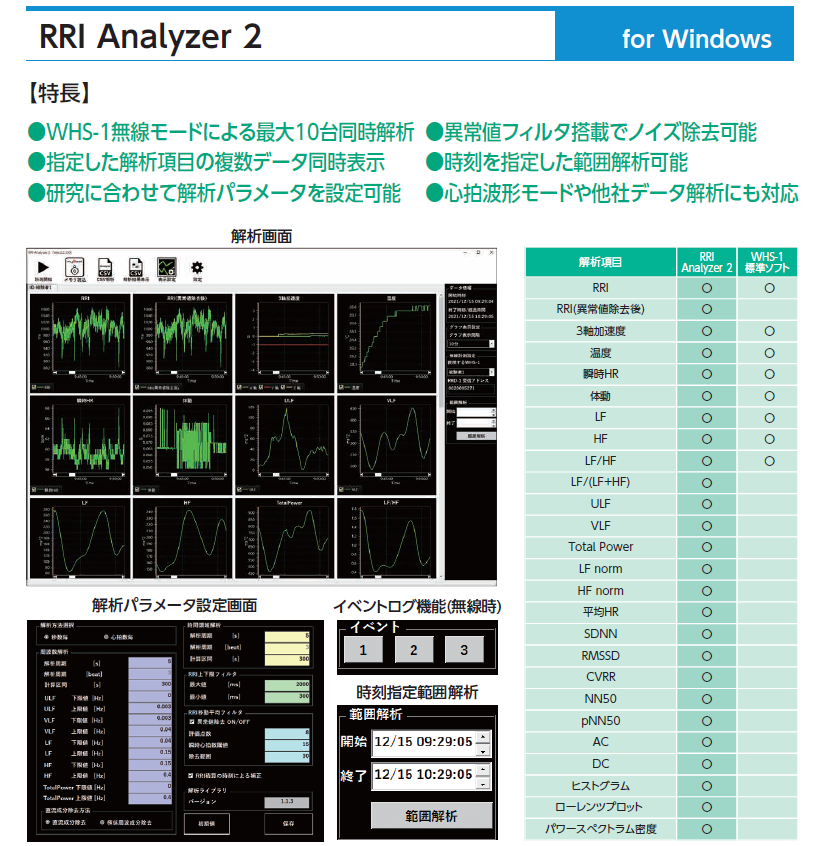Click the up arrow on 開始 time spinner
The width and height of the screenshot is (822, 846).
(483, 738)
